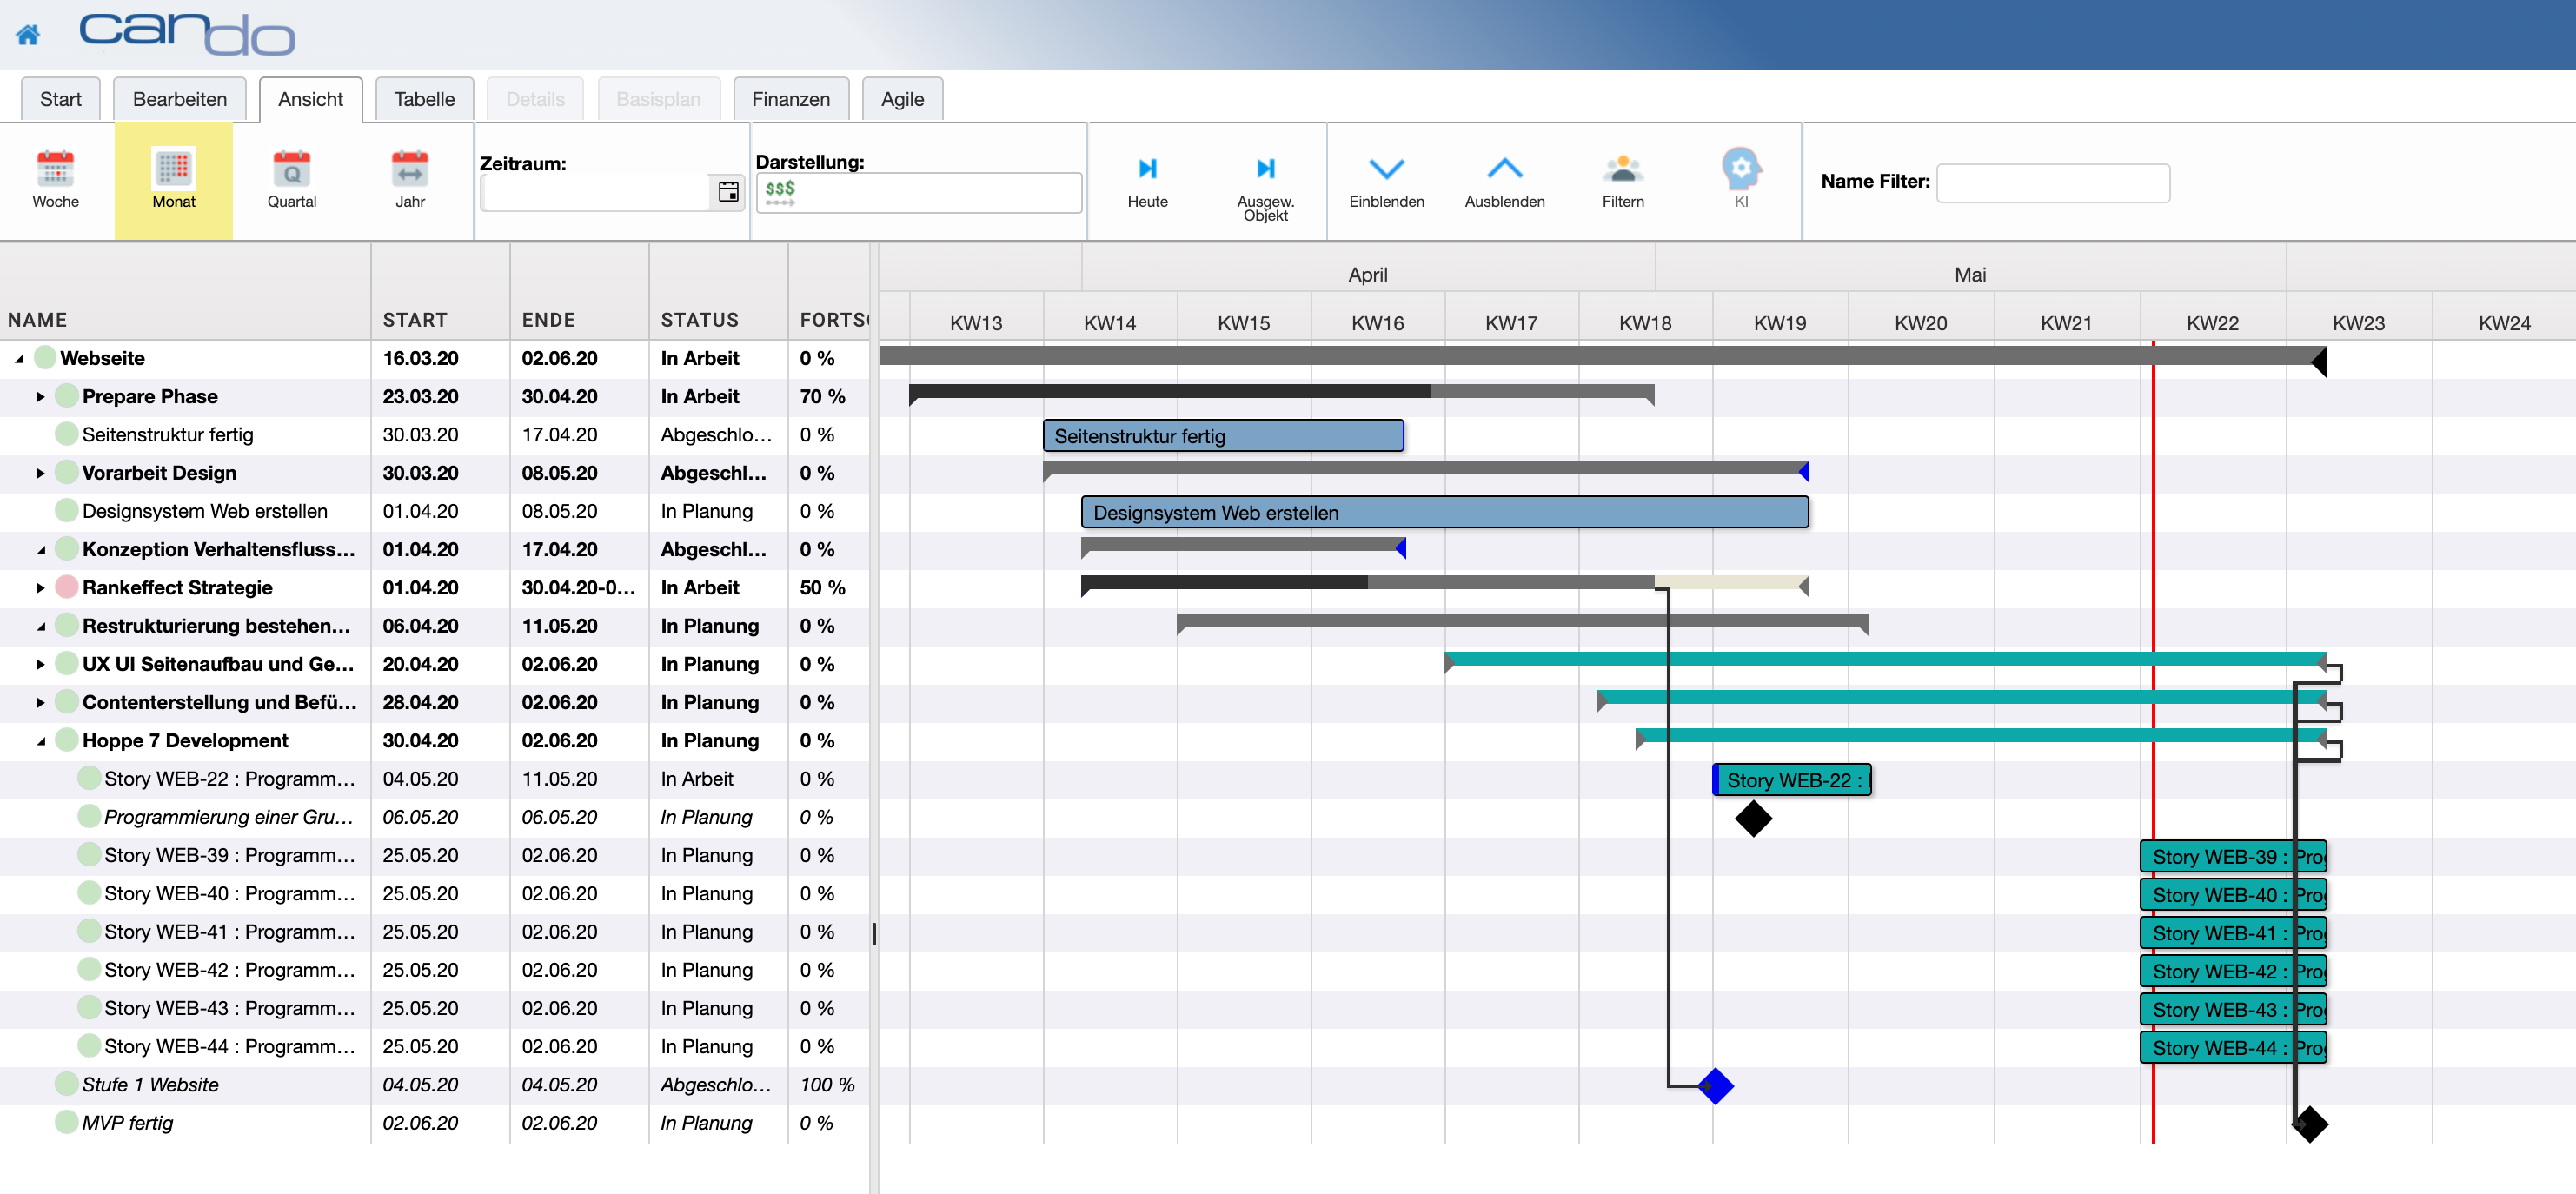Collapse Hoppe 7 Development row

(x=40, y=742)
